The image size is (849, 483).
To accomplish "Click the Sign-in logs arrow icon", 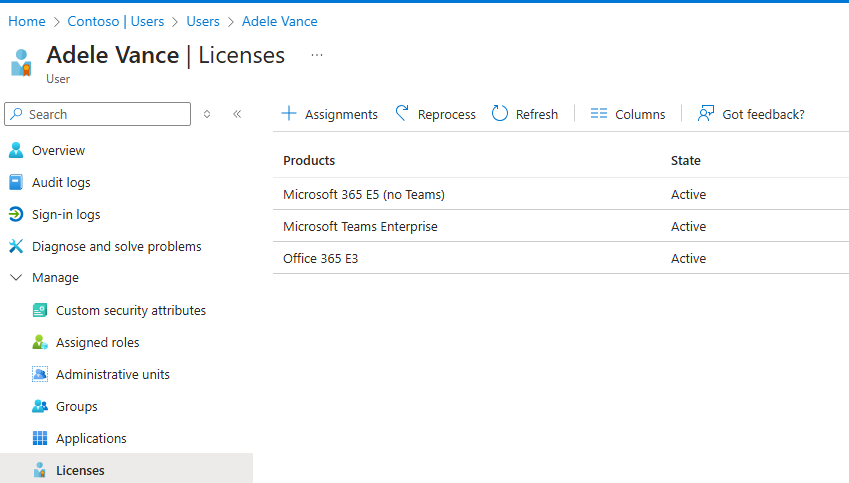I will coord(16,214).
